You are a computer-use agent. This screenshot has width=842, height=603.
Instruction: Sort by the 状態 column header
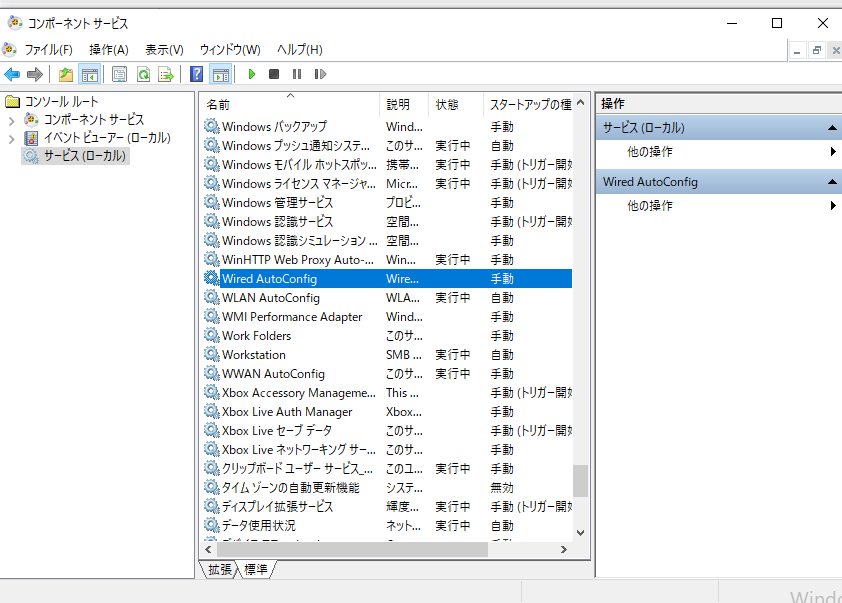coord(455,105)
